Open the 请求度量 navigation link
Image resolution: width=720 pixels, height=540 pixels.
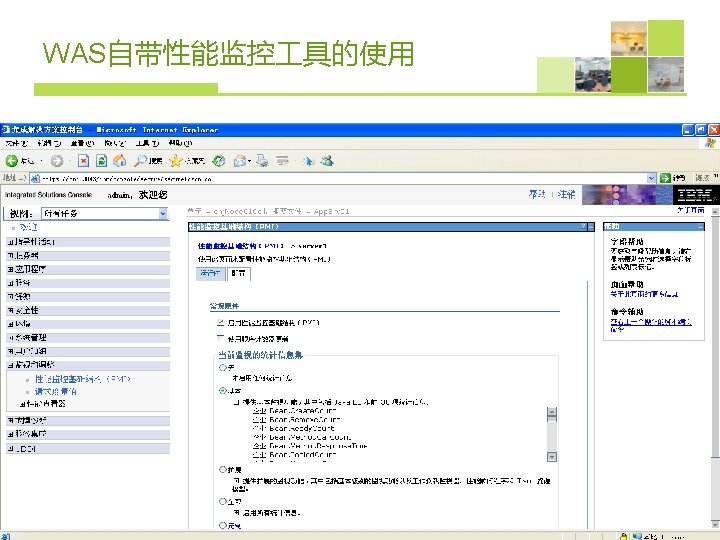point(56,391)
